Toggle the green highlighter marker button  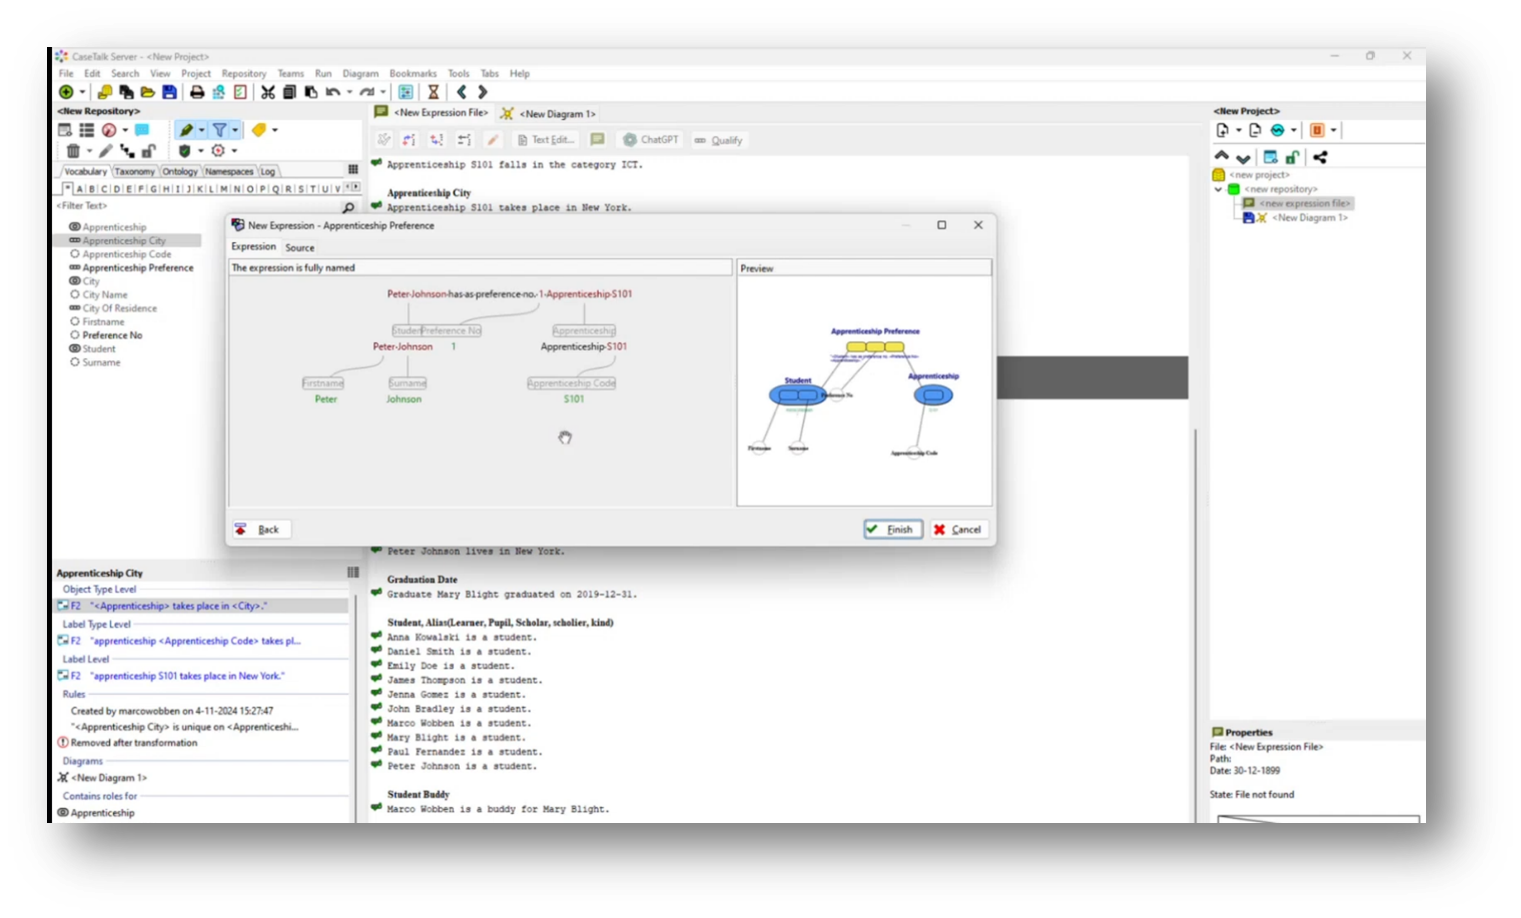[186, 130]
